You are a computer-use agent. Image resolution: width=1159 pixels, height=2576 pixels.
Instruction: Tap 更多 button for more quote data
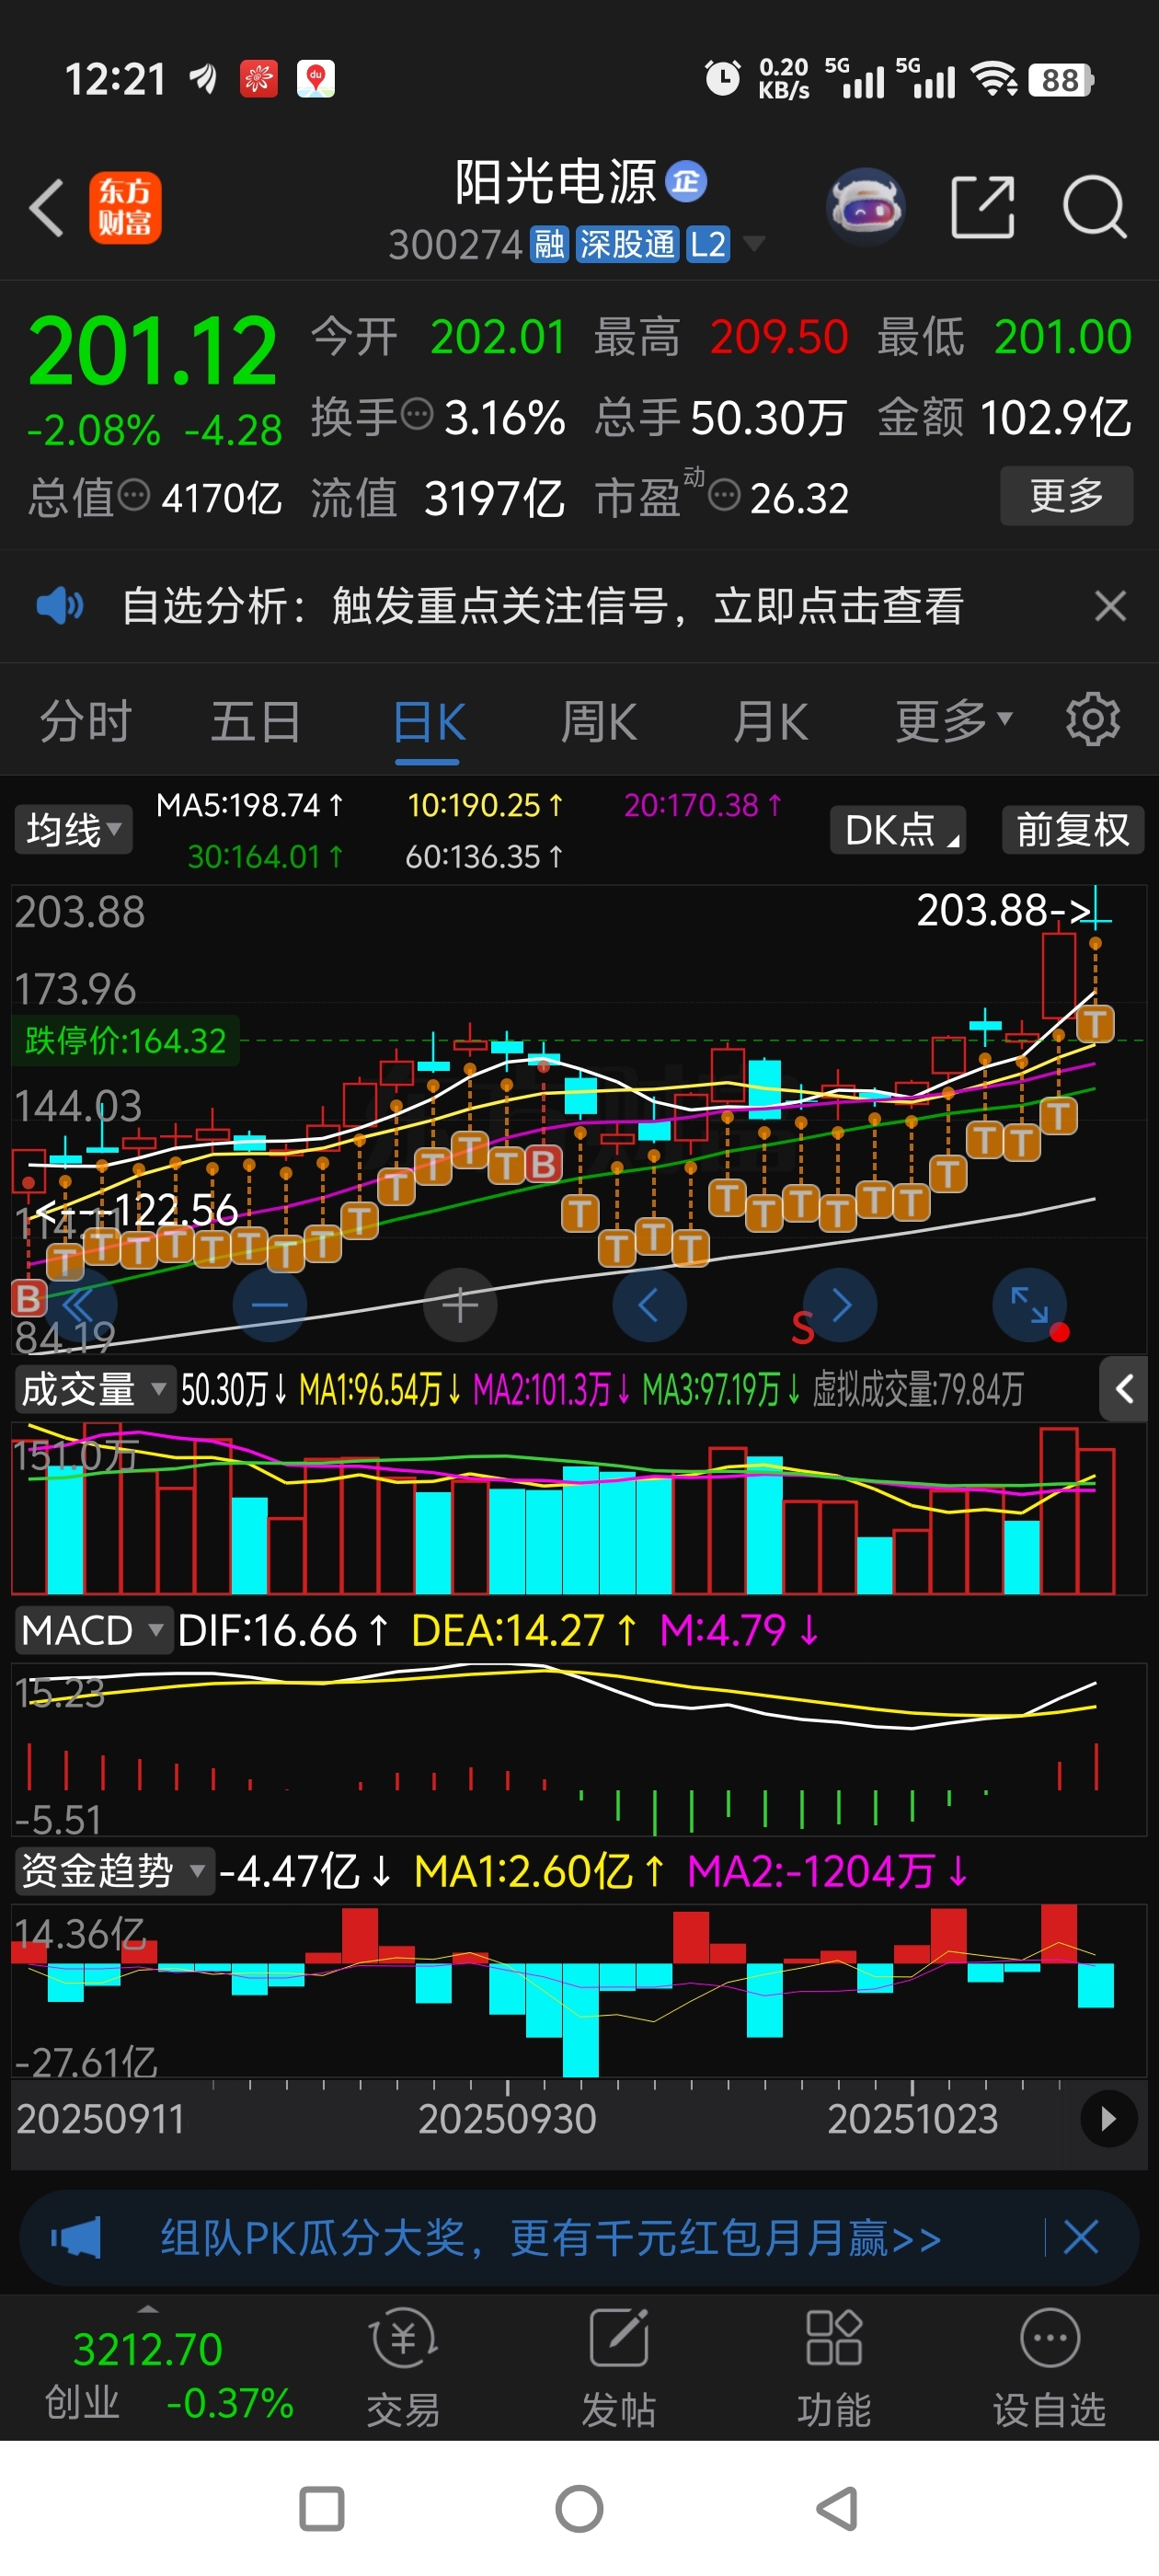[1066, 495]
